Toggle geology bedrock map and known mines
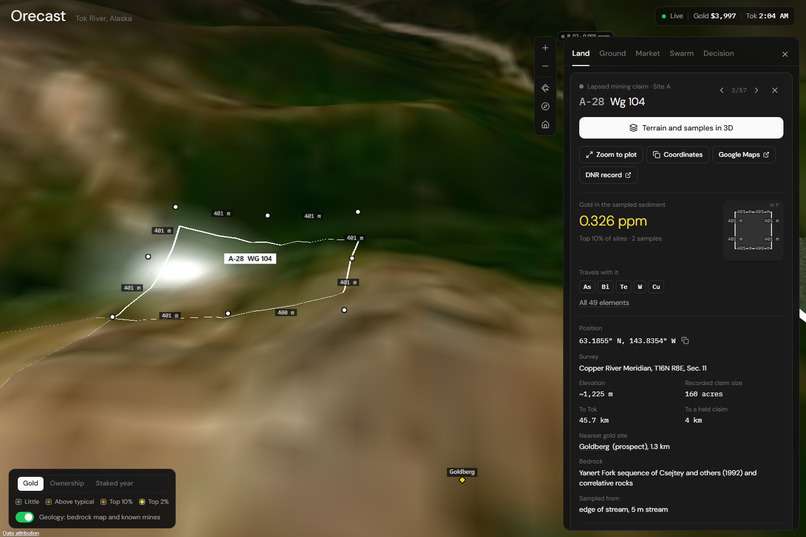The image size is (806, 537). click(24, 517)
